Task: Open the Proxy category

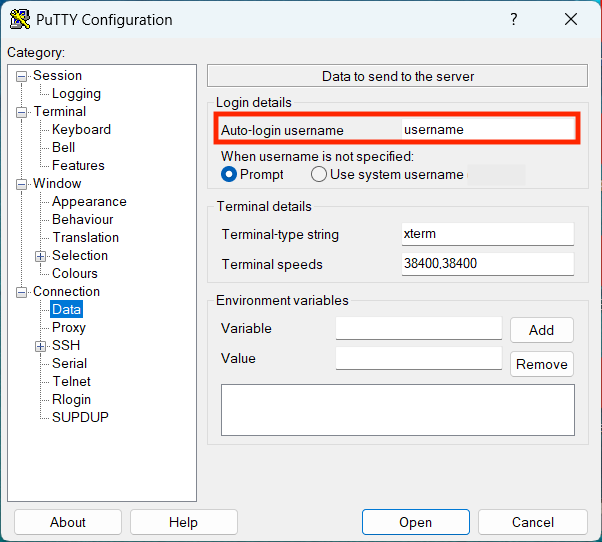Action: [x=69, y=327]
